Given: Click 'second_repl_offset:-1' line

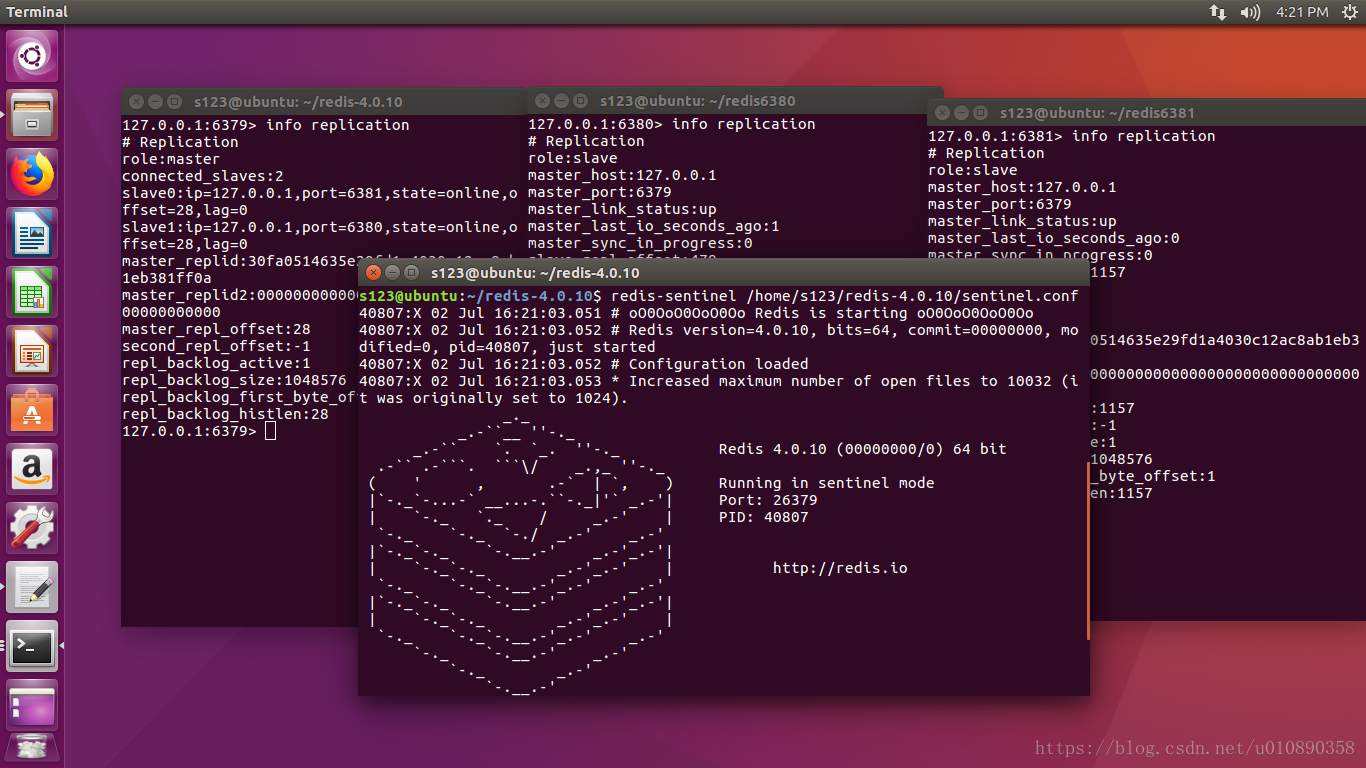Looking at the screenshot, I should 216,346.
